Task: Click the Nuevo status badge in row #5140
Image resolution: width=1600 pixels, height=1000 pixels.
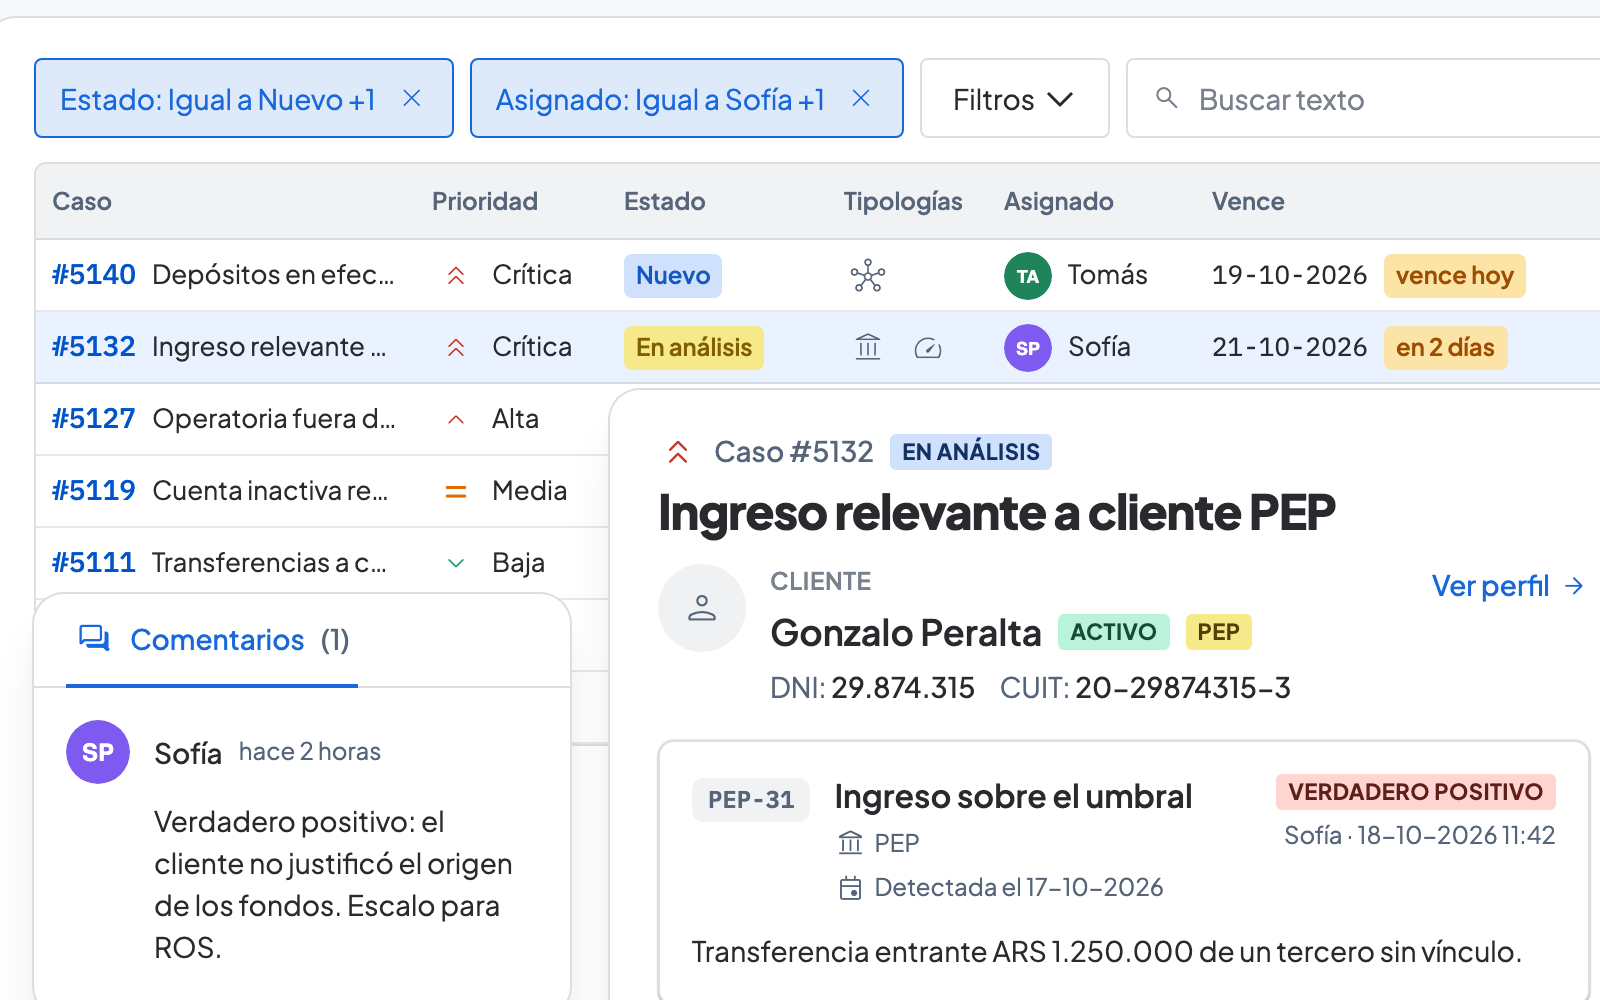Action: click(x=673, y=276)
